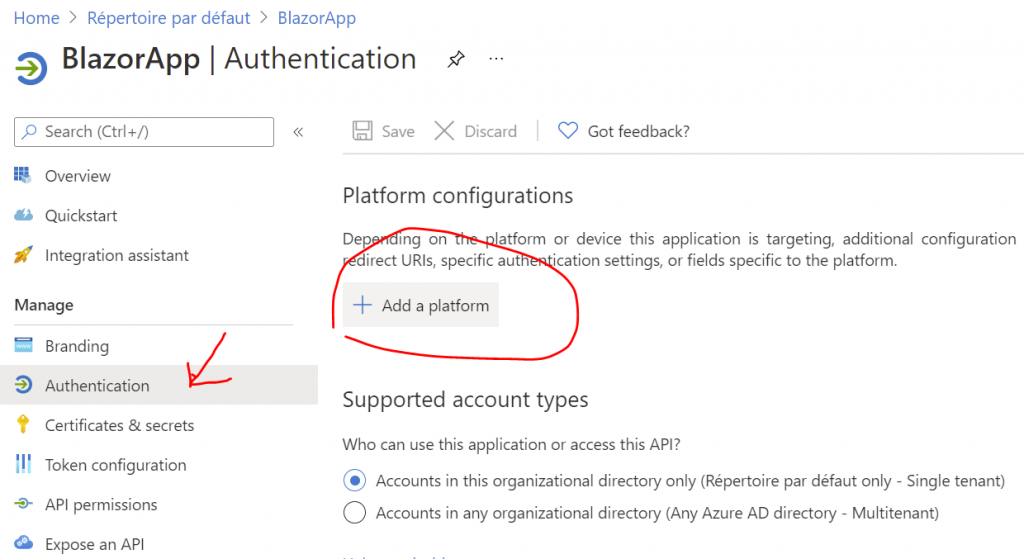This screenshot has width=1024, height=559.
Task: Click the feedback heart icon
Action: 568,131
